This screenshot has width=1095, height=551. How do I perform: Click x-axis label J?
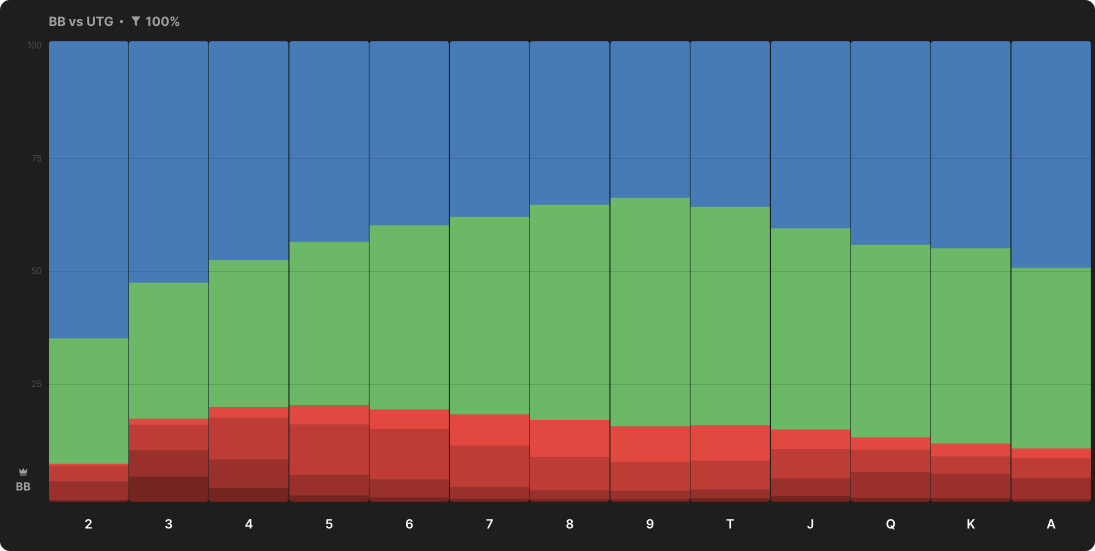pyautogui.click(x=810, y=524)
